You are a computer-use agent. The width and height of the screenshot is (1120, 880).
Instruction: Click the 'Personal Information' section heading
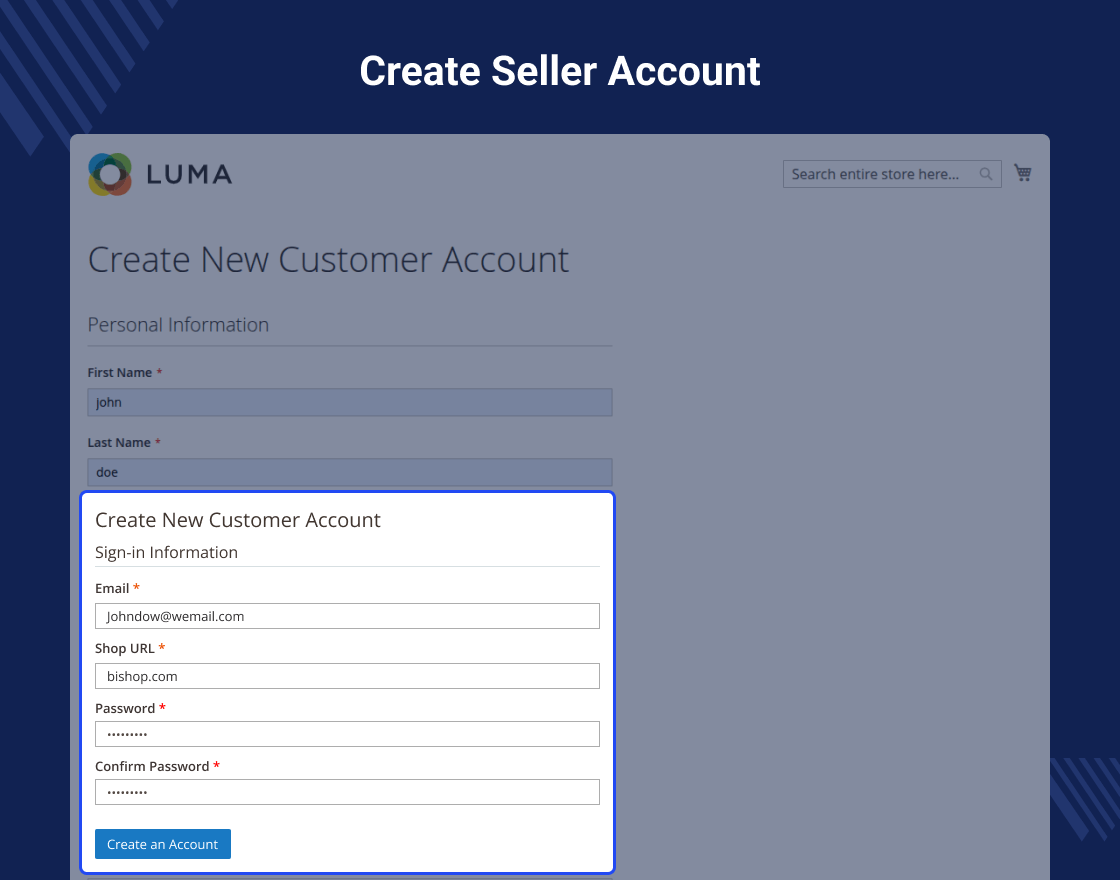(179, 325)
